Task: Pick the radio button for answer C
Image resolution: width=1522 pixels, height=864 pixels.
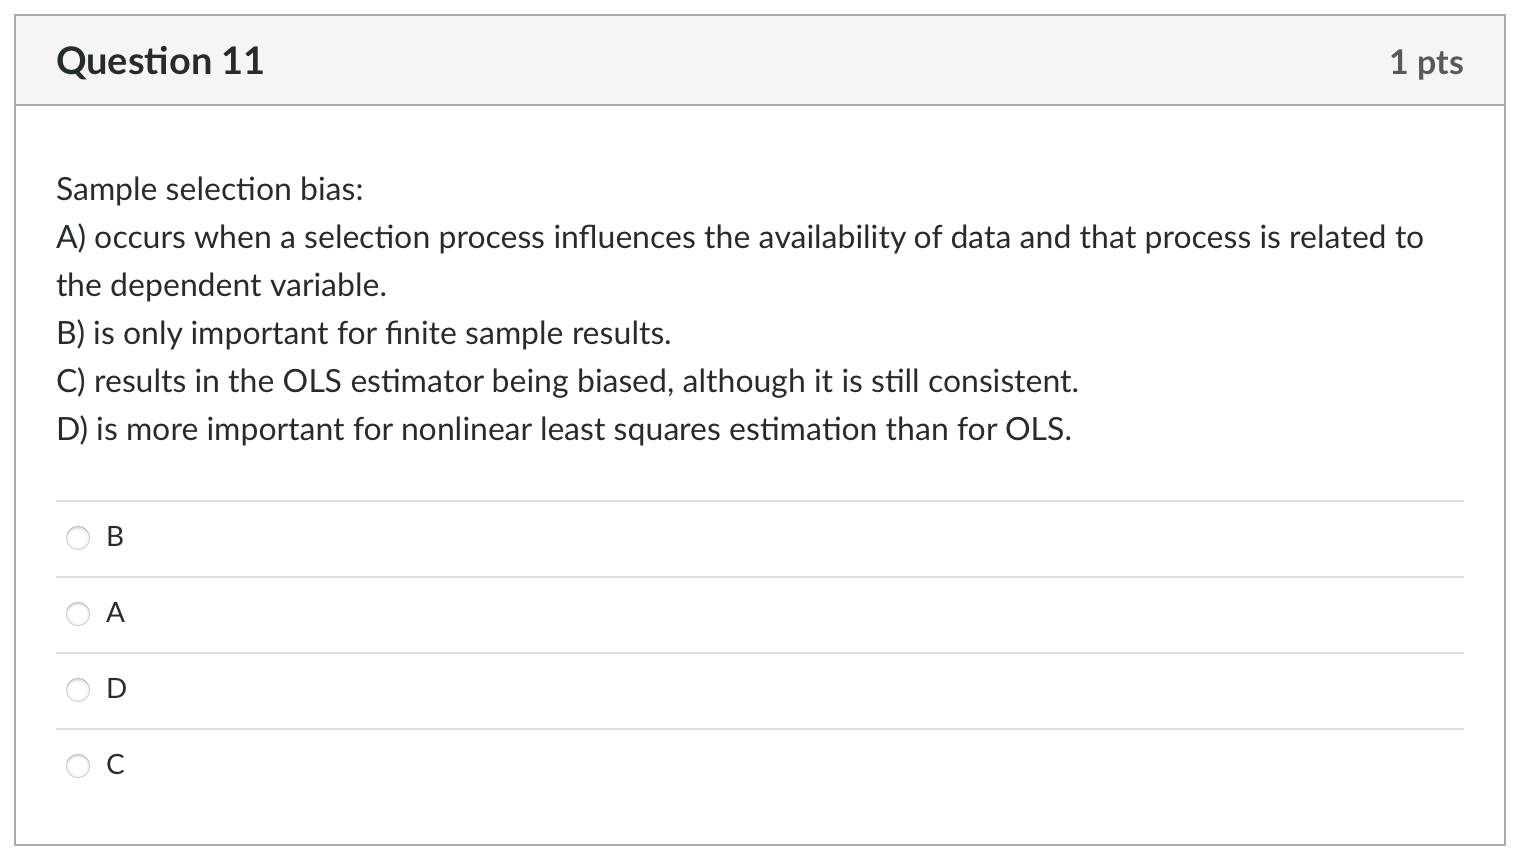Action: [78, 766]
